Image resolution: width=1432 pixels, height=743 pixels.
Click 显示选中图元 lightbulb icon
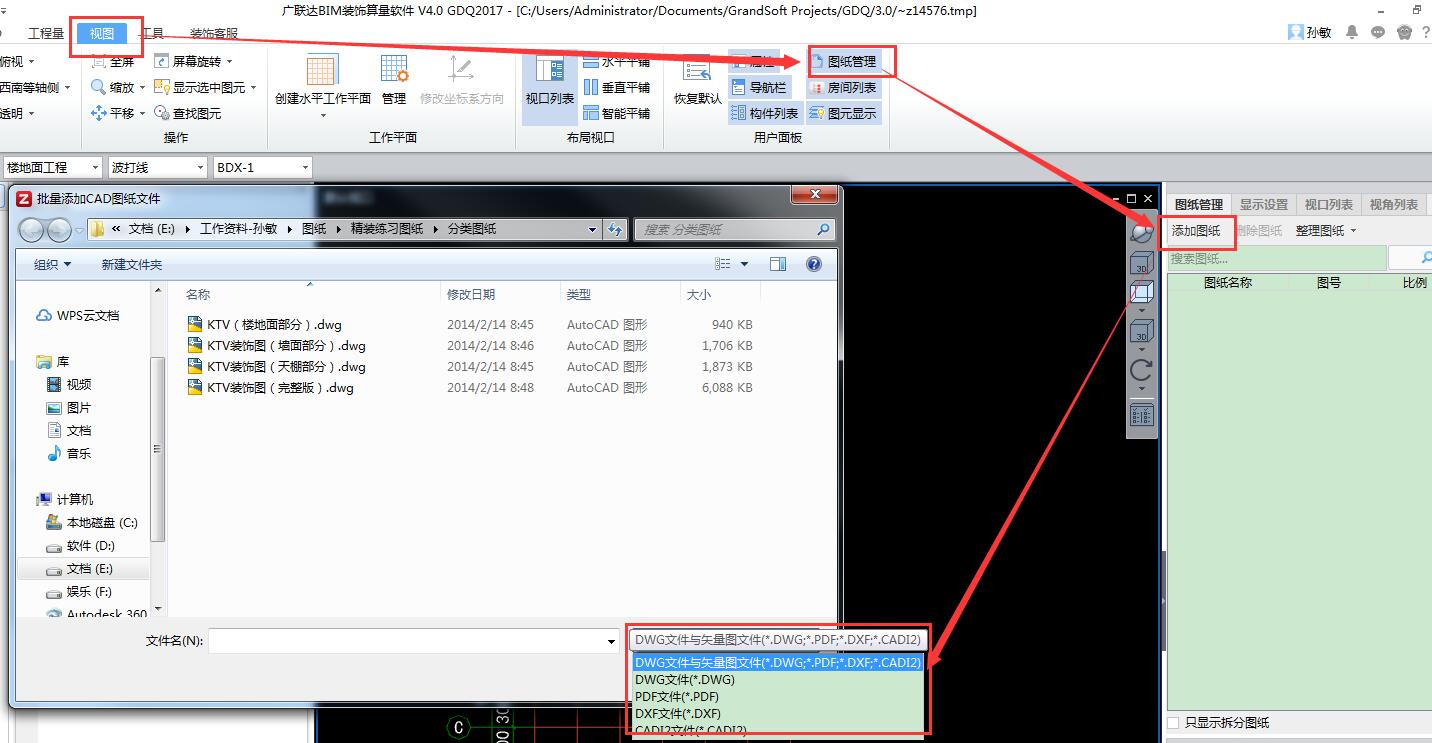coord(162,88)
